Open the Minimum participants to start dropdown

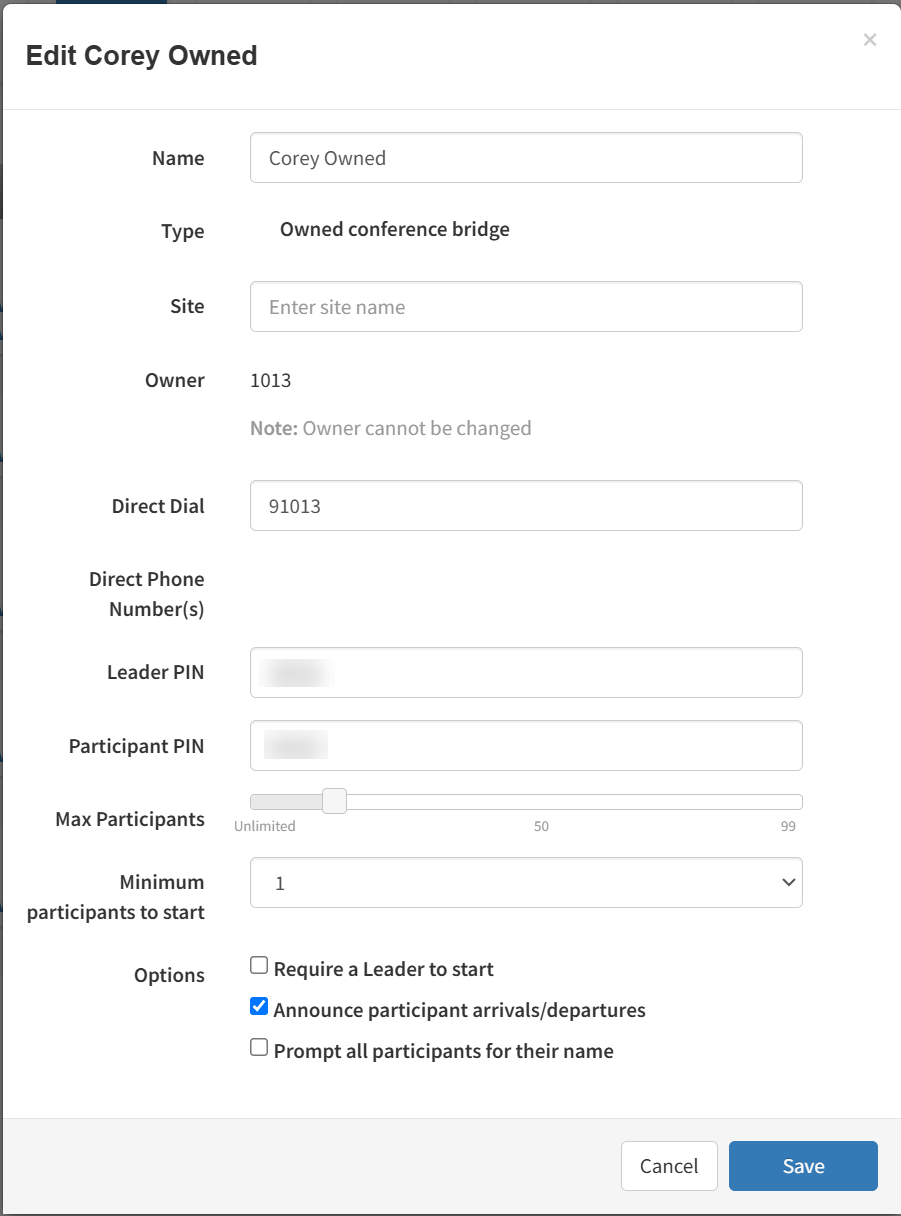point(526,883)
